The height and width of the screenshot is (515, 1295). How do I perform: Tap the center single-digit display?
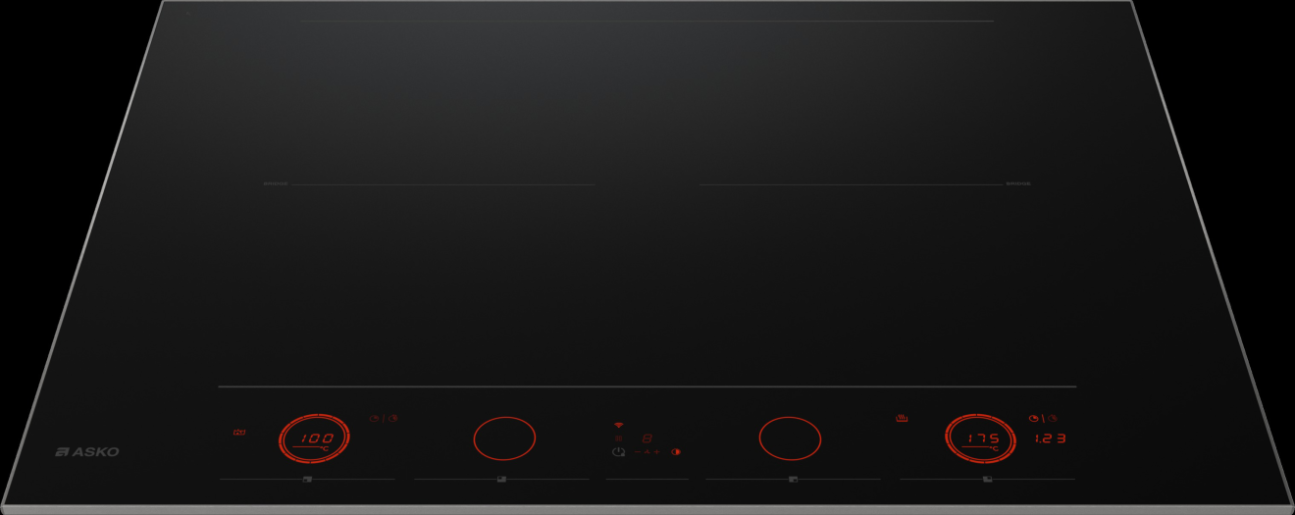coord(647,438)
